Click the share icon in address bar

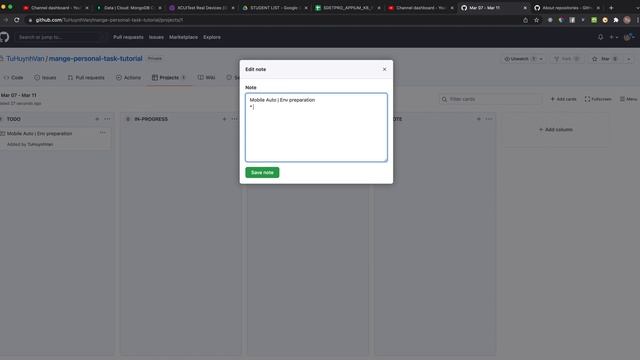click(525, 20)
